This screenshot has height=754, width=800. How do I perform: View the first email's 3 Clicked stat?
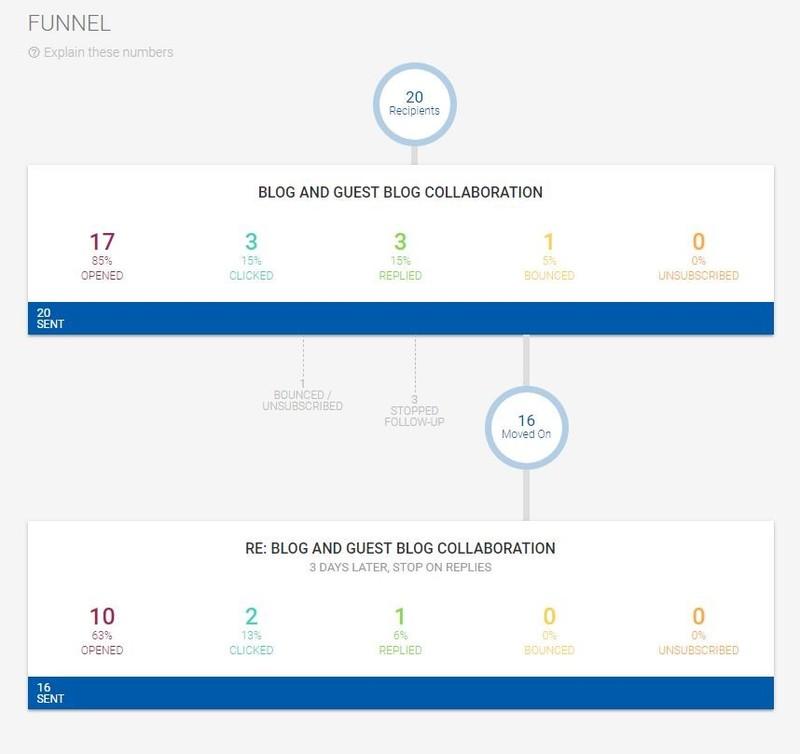(252, 256)
